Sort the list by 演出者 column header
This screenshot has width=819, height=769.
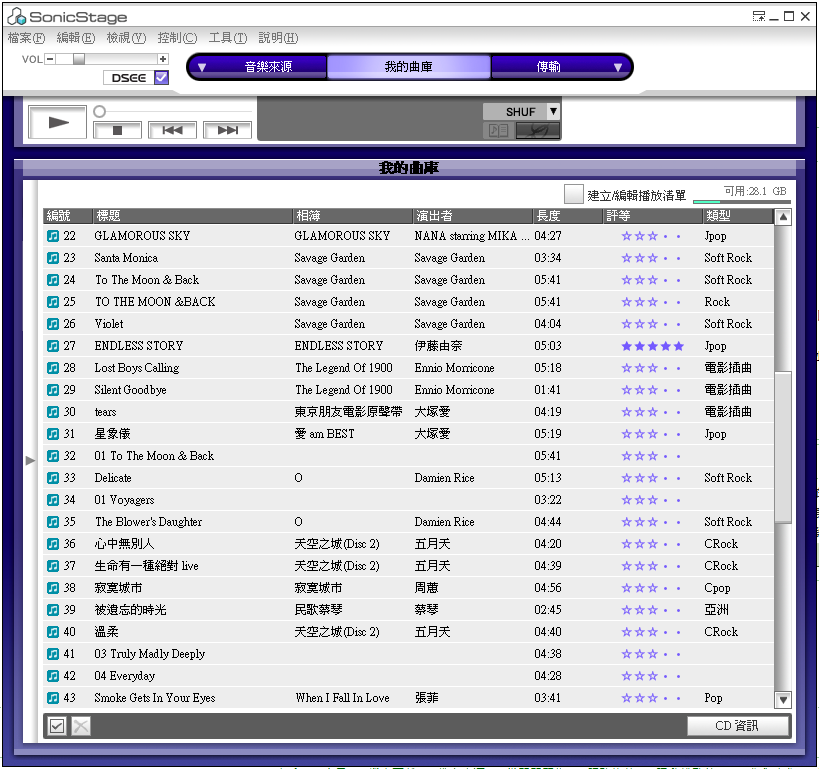tap(472, 216)
